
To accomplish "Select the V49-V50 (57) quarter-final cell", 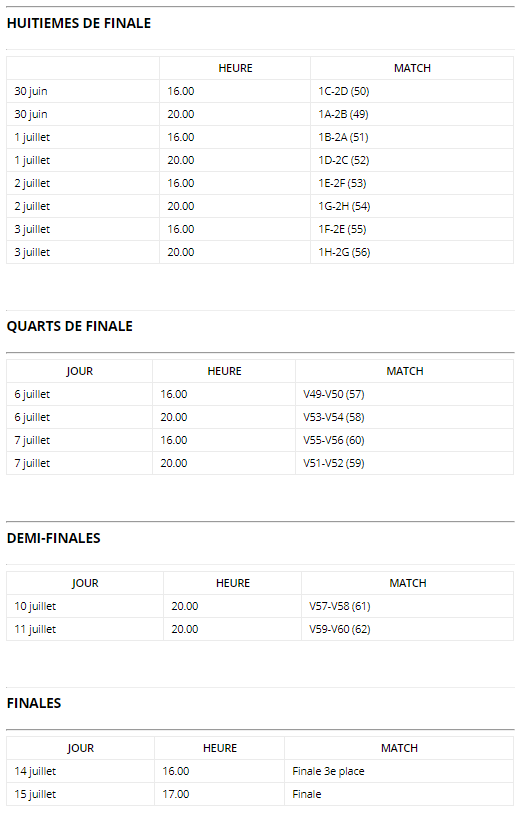I will 404,394.
